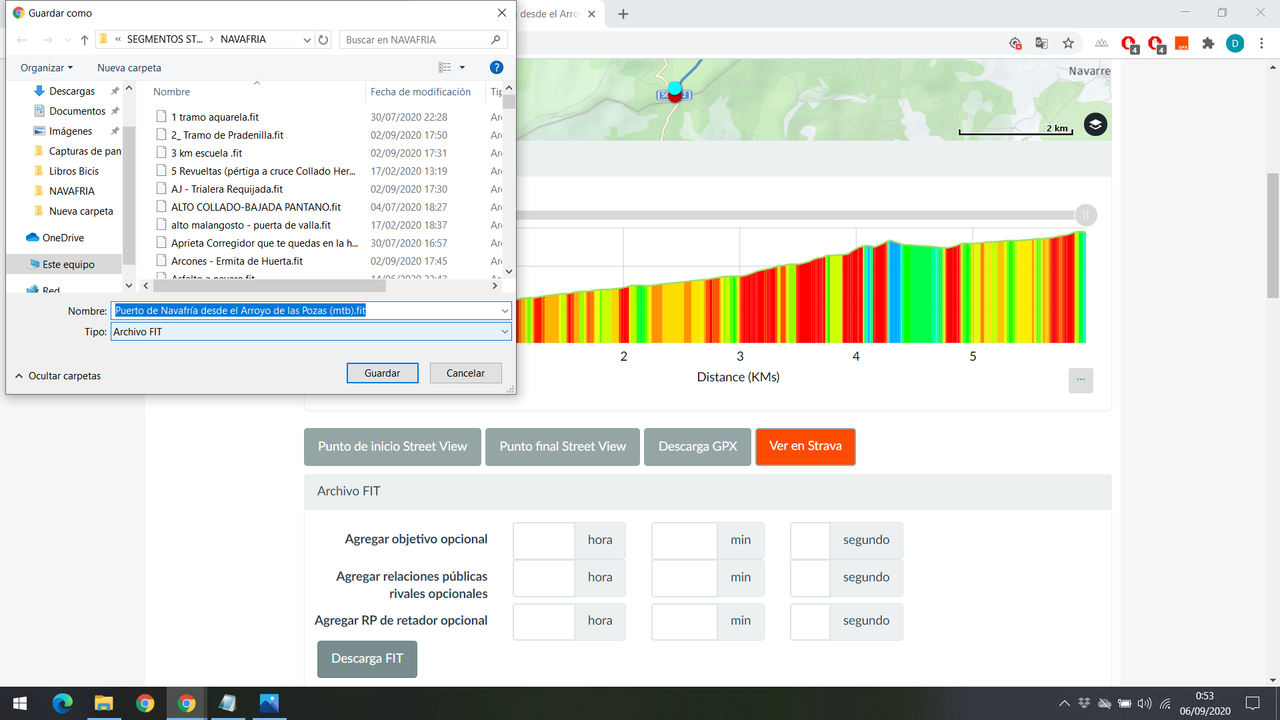Click the location blocked icon in address bar

pyautogui.click(x=1015, y=43)
